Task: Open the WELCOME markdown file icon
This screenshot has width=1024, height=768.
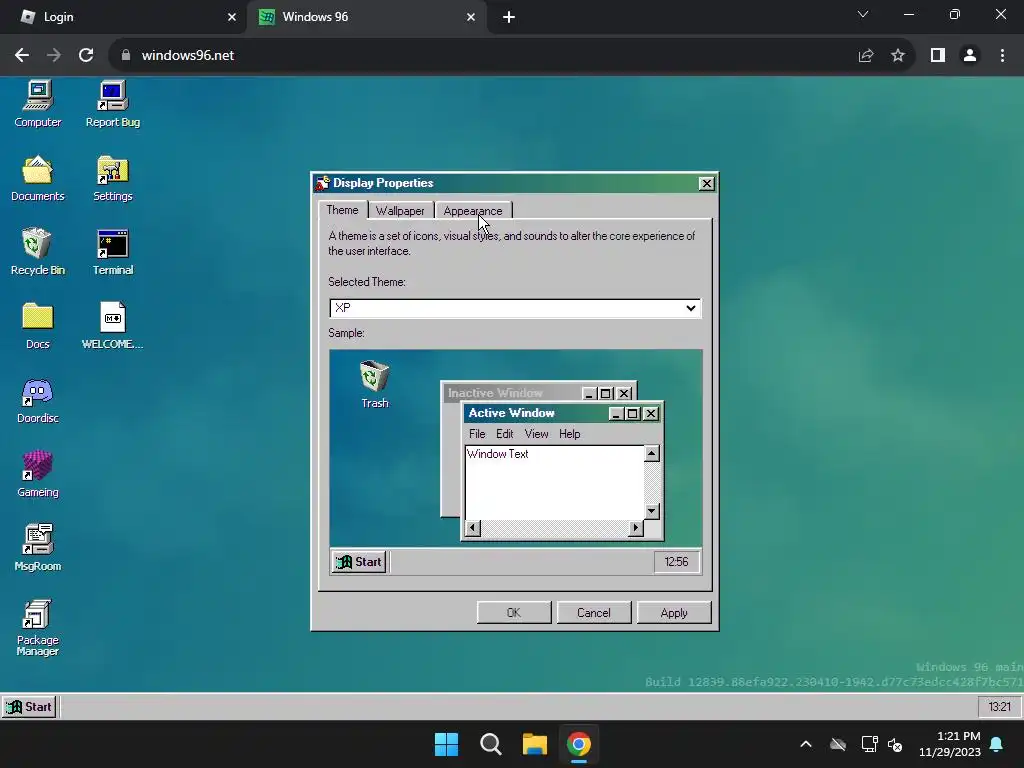Action: click(x=112, y=327)
